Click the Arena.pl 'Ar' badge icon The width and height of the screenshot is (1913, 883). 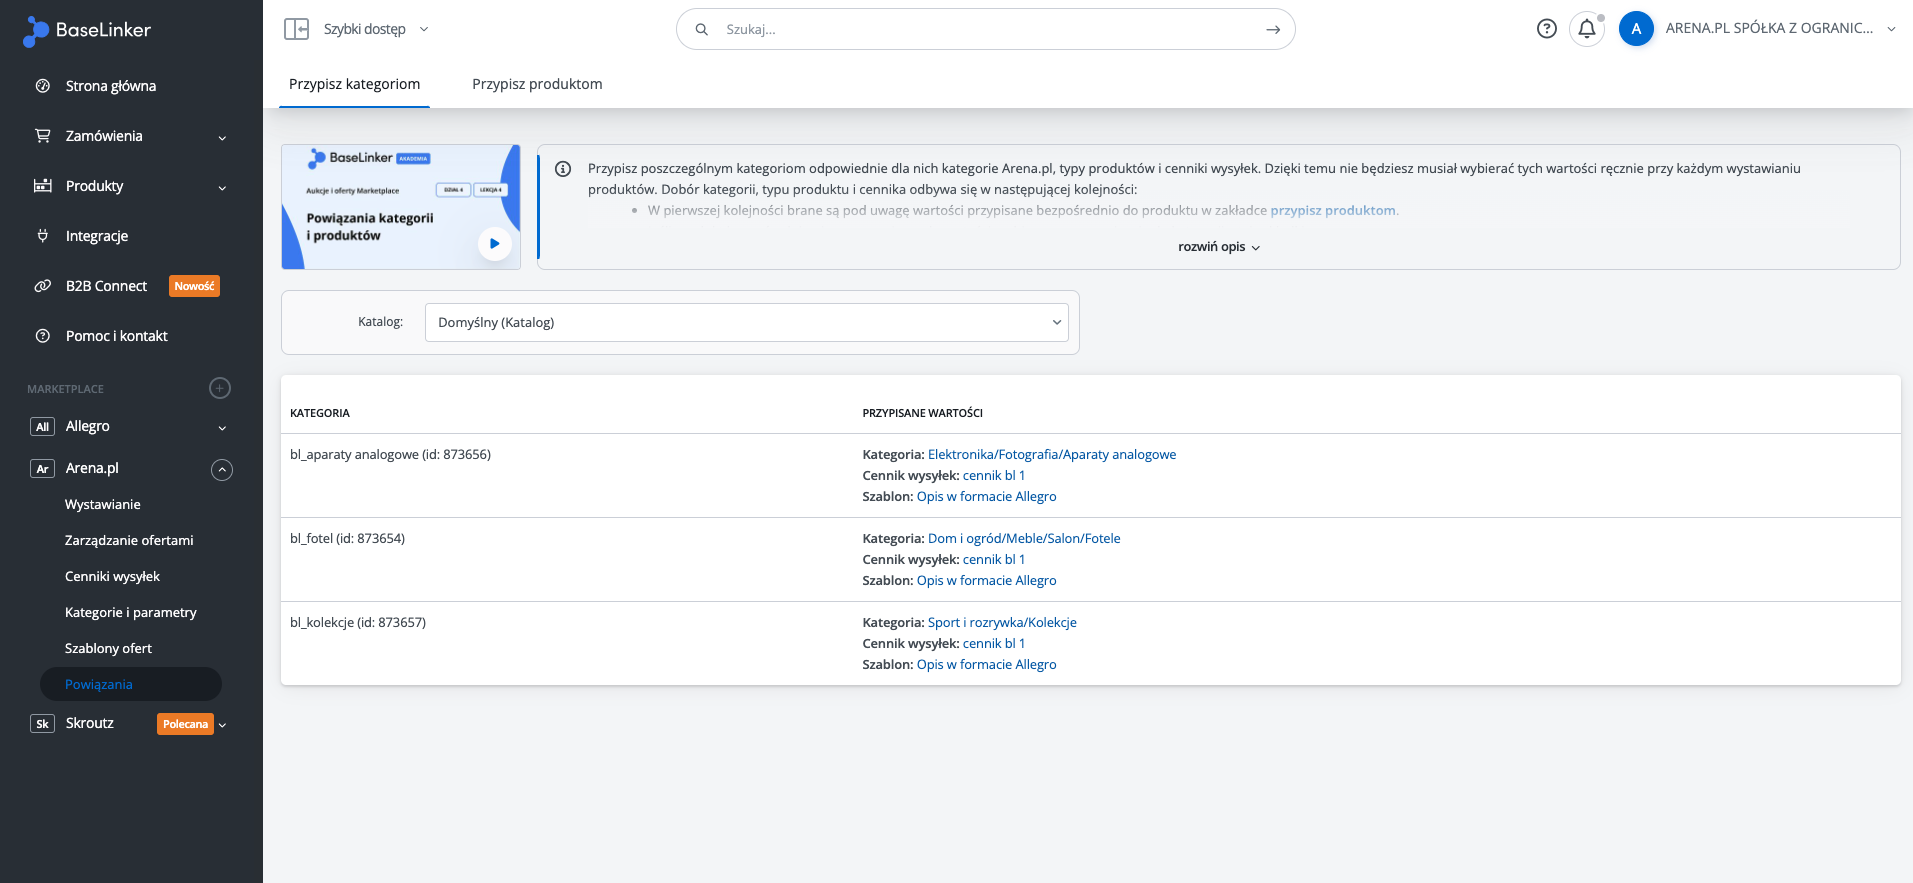[x=42, y=469]
